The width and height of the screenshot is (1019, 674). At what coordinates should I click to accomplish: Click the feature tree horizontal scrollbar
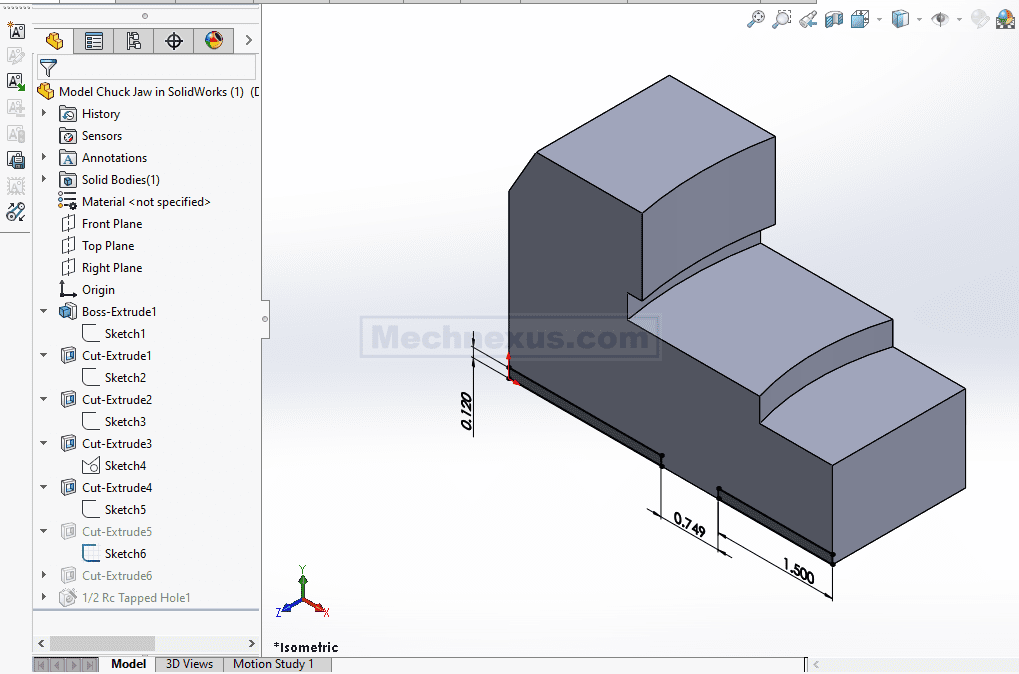102,643
